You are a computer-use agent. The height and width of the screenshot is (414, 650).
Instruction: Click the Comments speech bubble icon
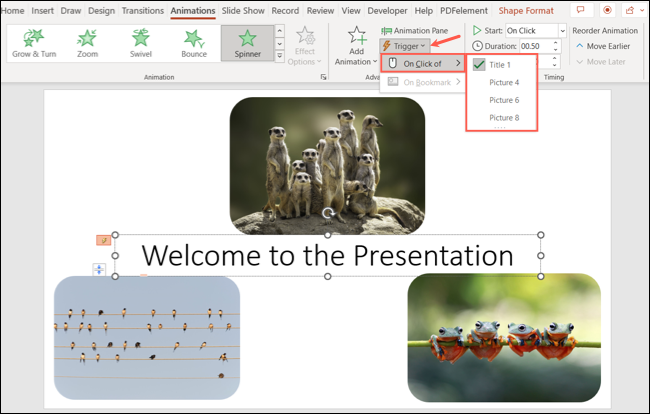pos(582,10)
